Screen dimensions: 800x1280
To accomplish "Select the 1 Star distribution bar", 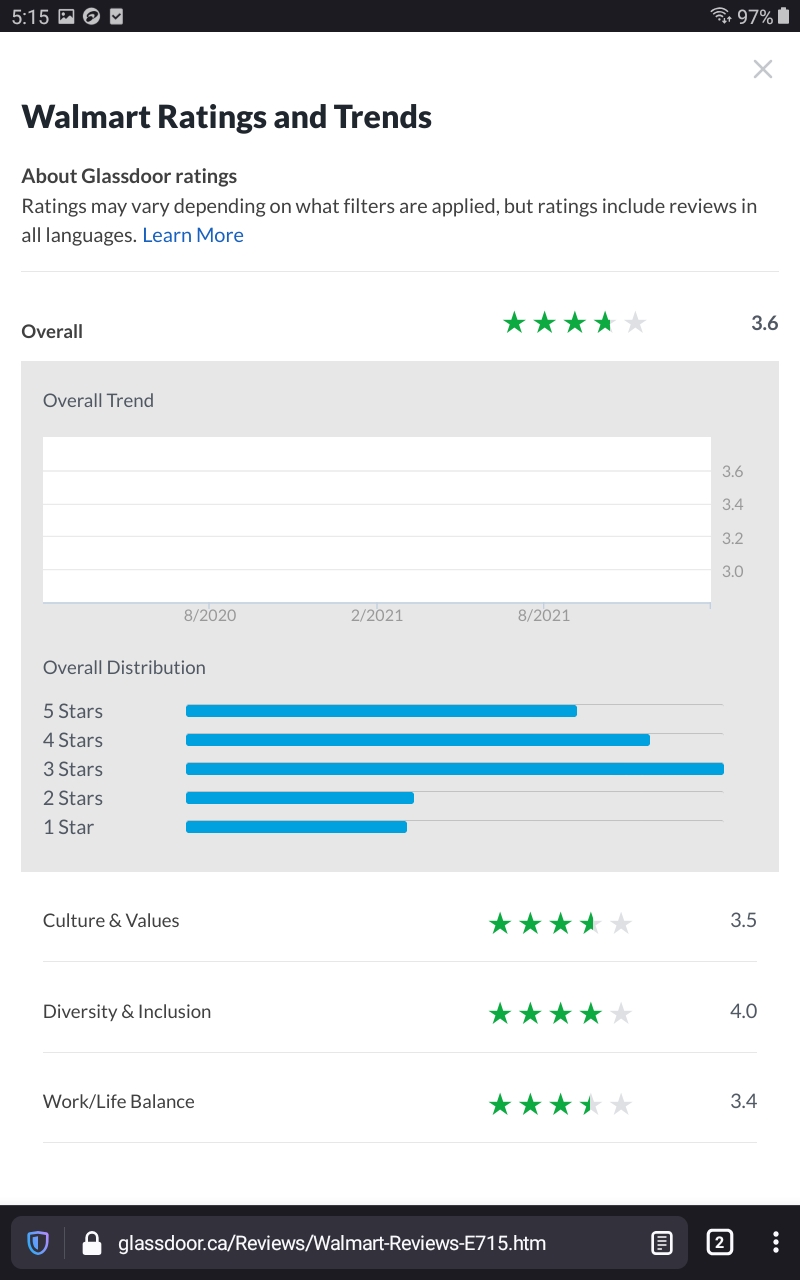I will coord(296,827).
